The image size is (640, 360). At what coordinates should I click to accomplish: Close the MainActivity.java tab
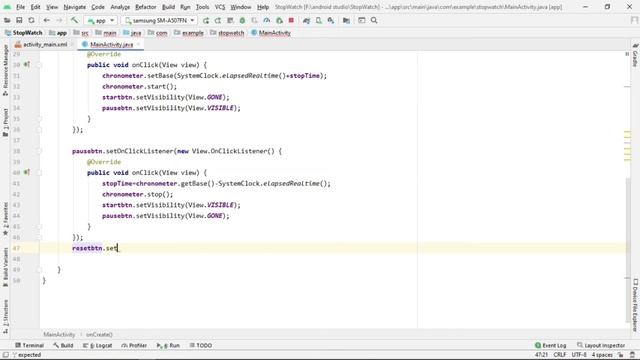(138, 44)
